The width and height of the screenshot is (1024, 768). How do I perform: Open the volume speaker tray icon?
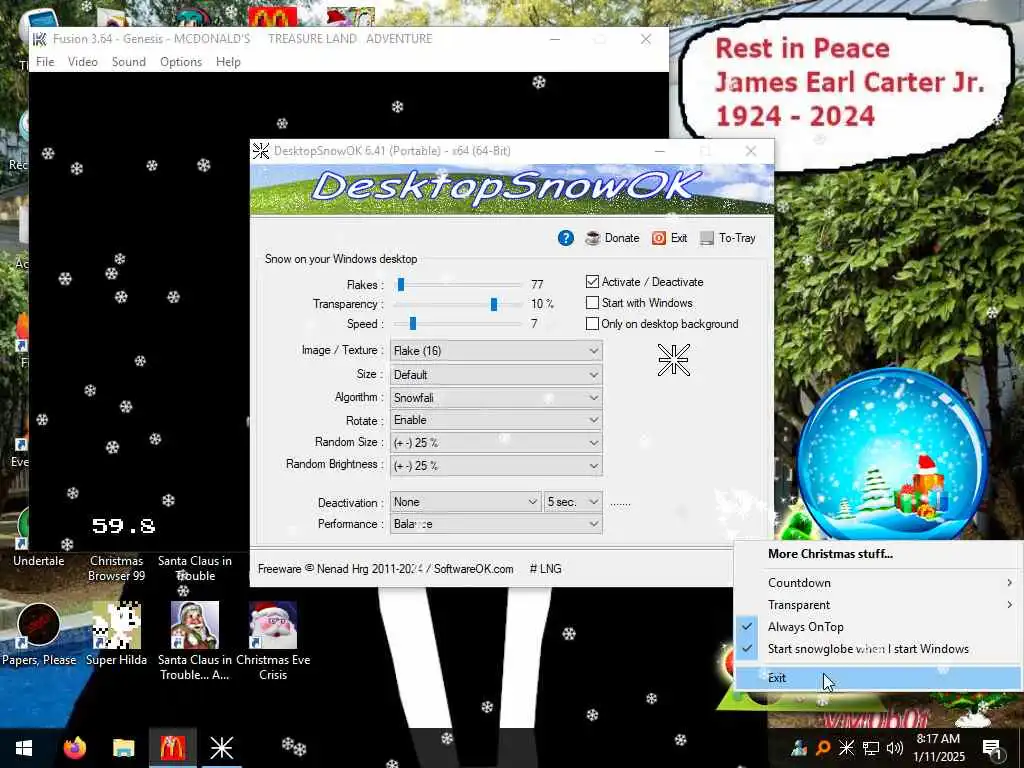pos(895,748)
